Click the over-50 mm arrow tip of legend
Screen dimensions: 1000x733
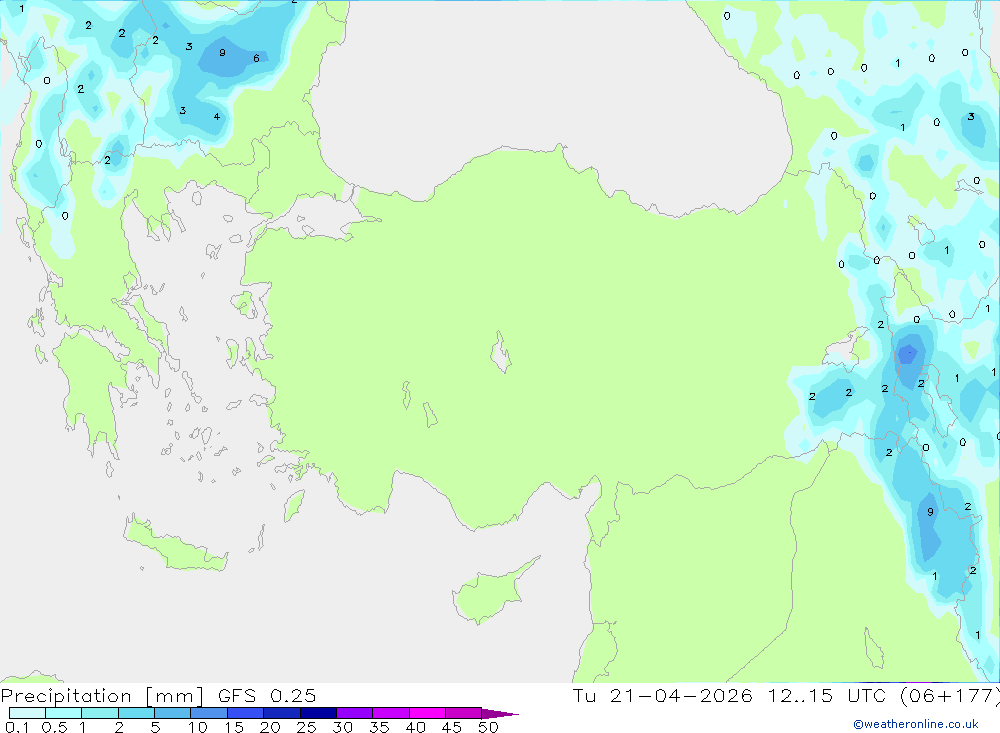[x=500, y=713]
